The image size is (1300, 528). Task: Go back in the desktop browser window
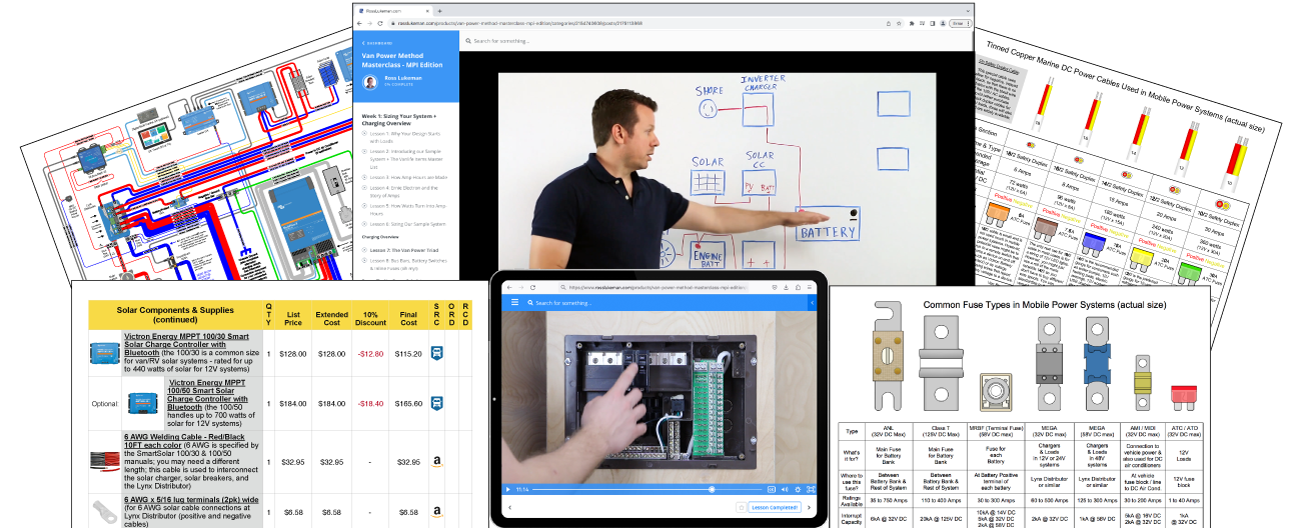pyautogui.click(x=360, y=23)
